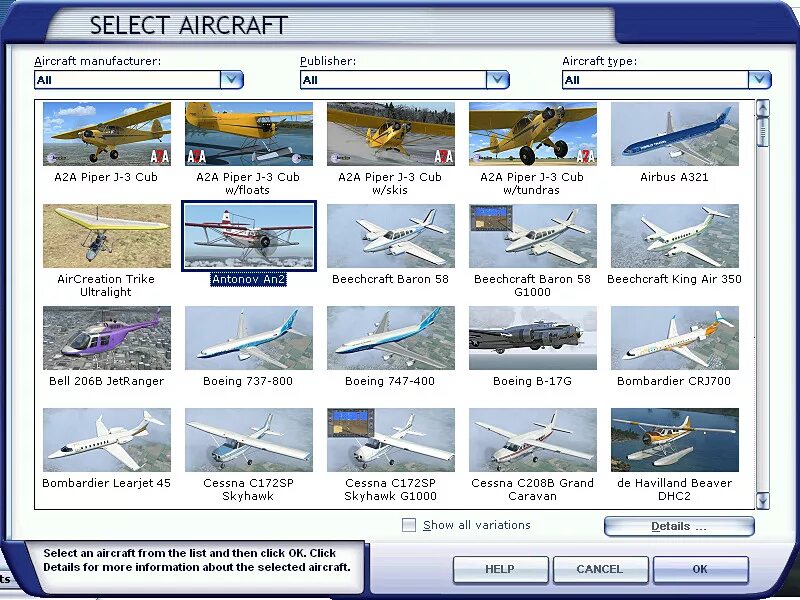Enable the Show all variations checkbox

click(409, 525)
